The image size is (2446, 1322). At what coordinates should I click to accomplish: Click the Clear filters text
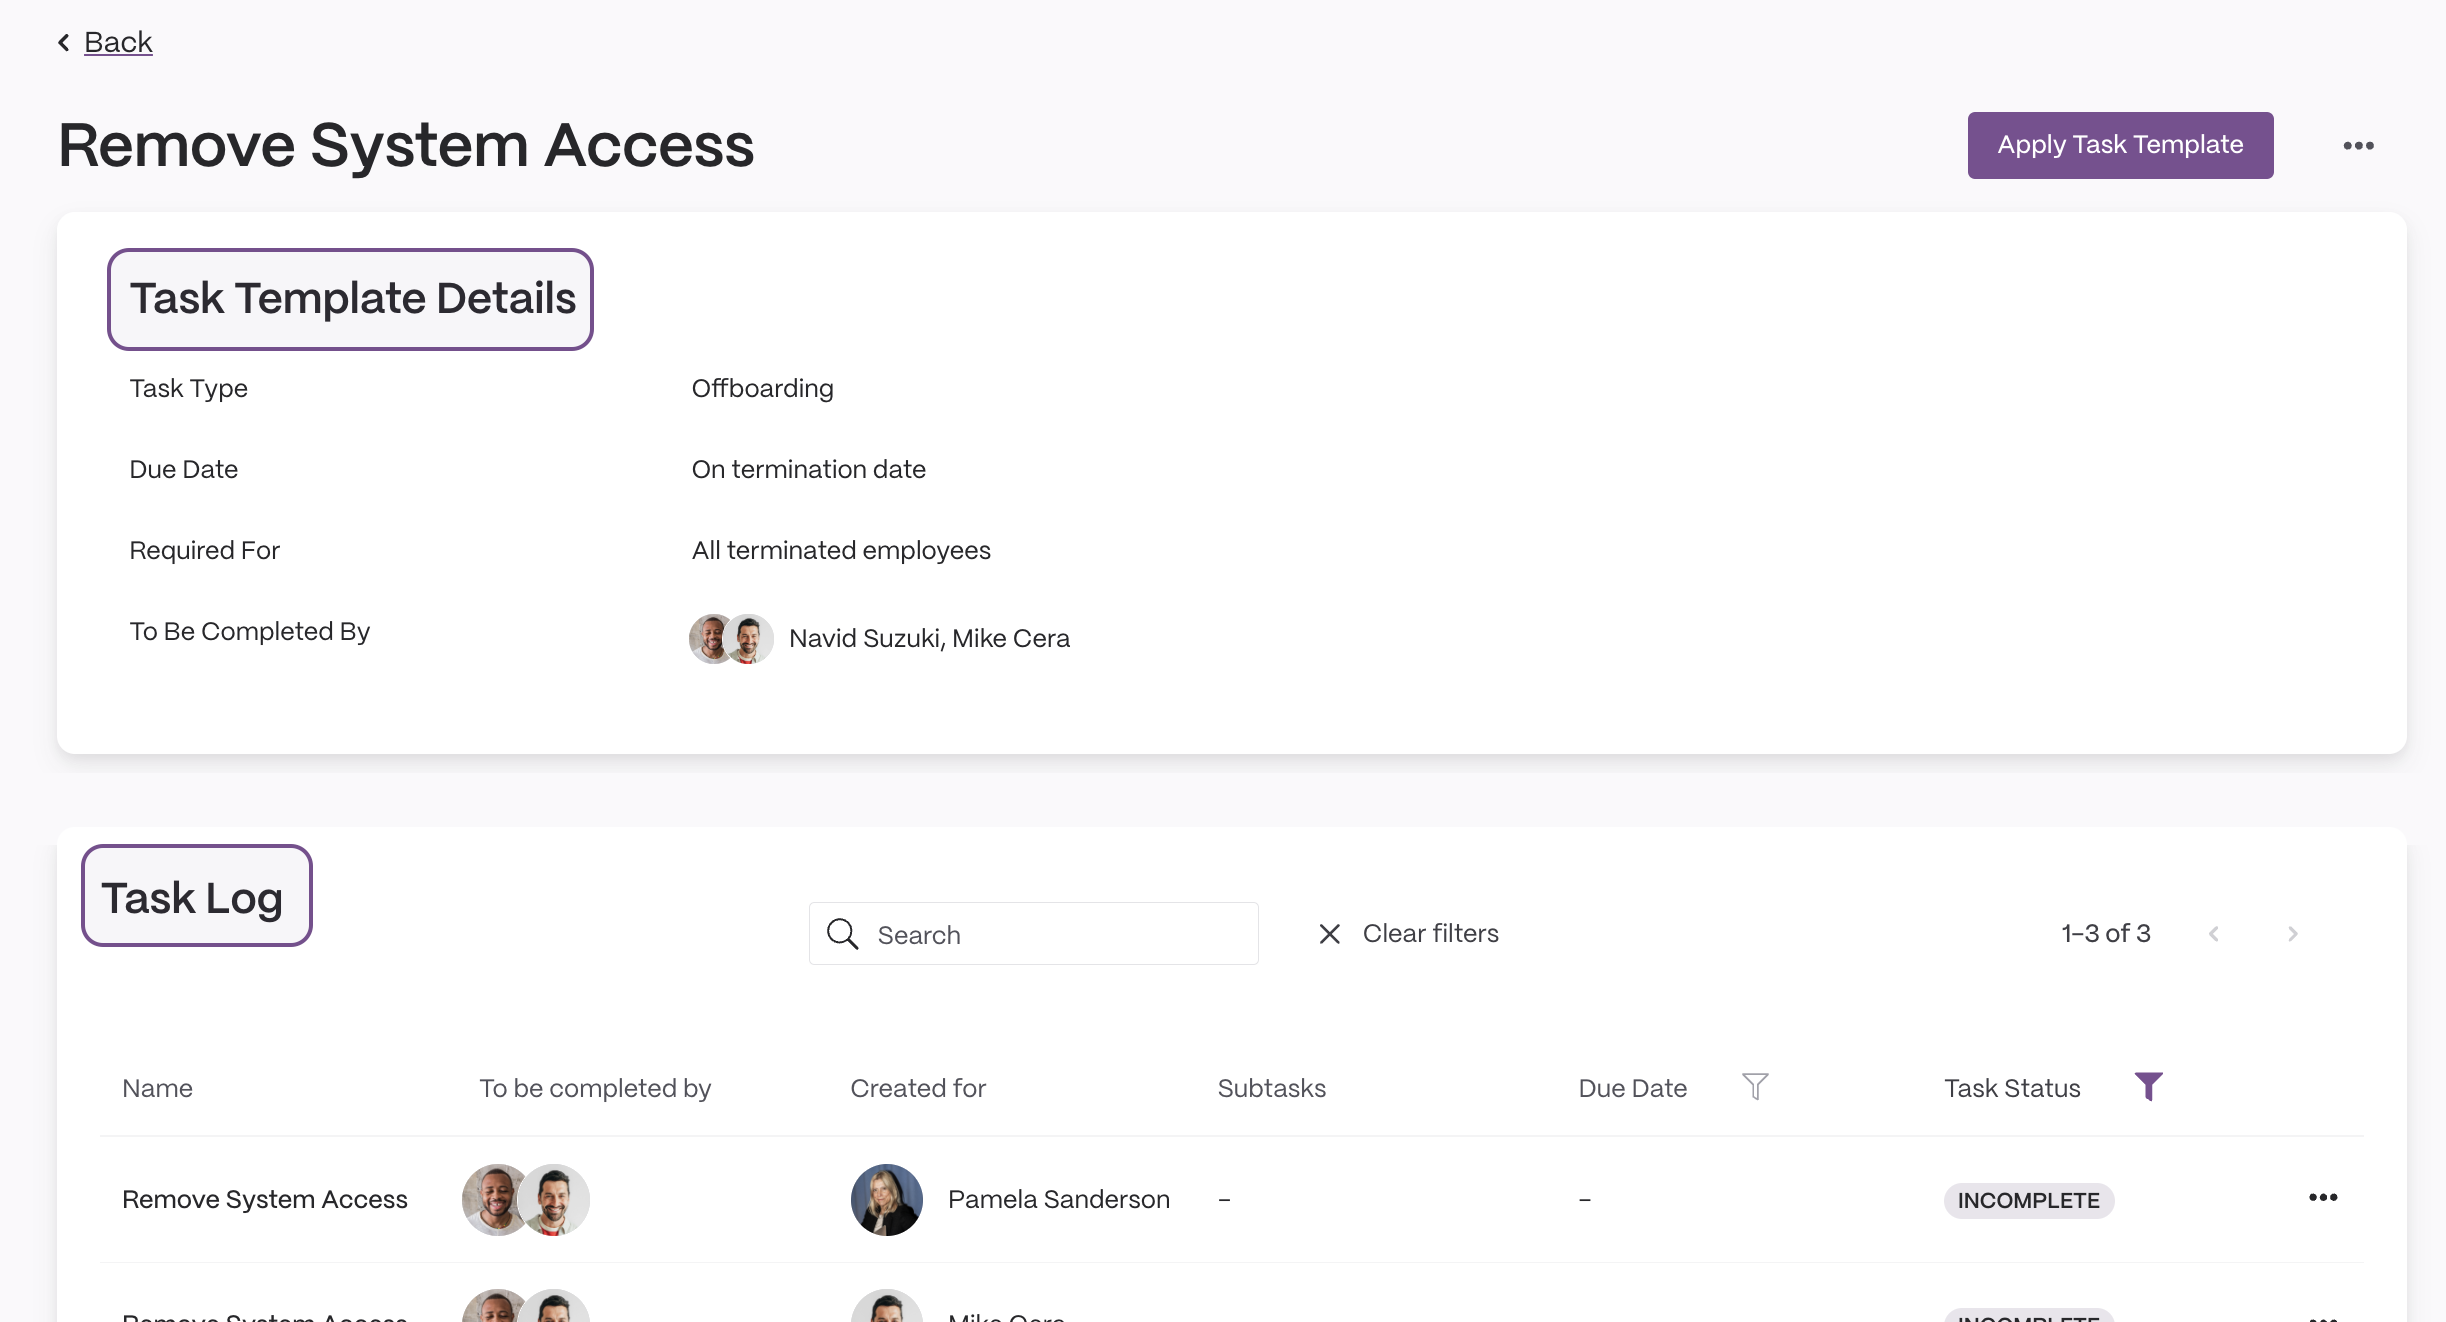[x=1431, y=933]
